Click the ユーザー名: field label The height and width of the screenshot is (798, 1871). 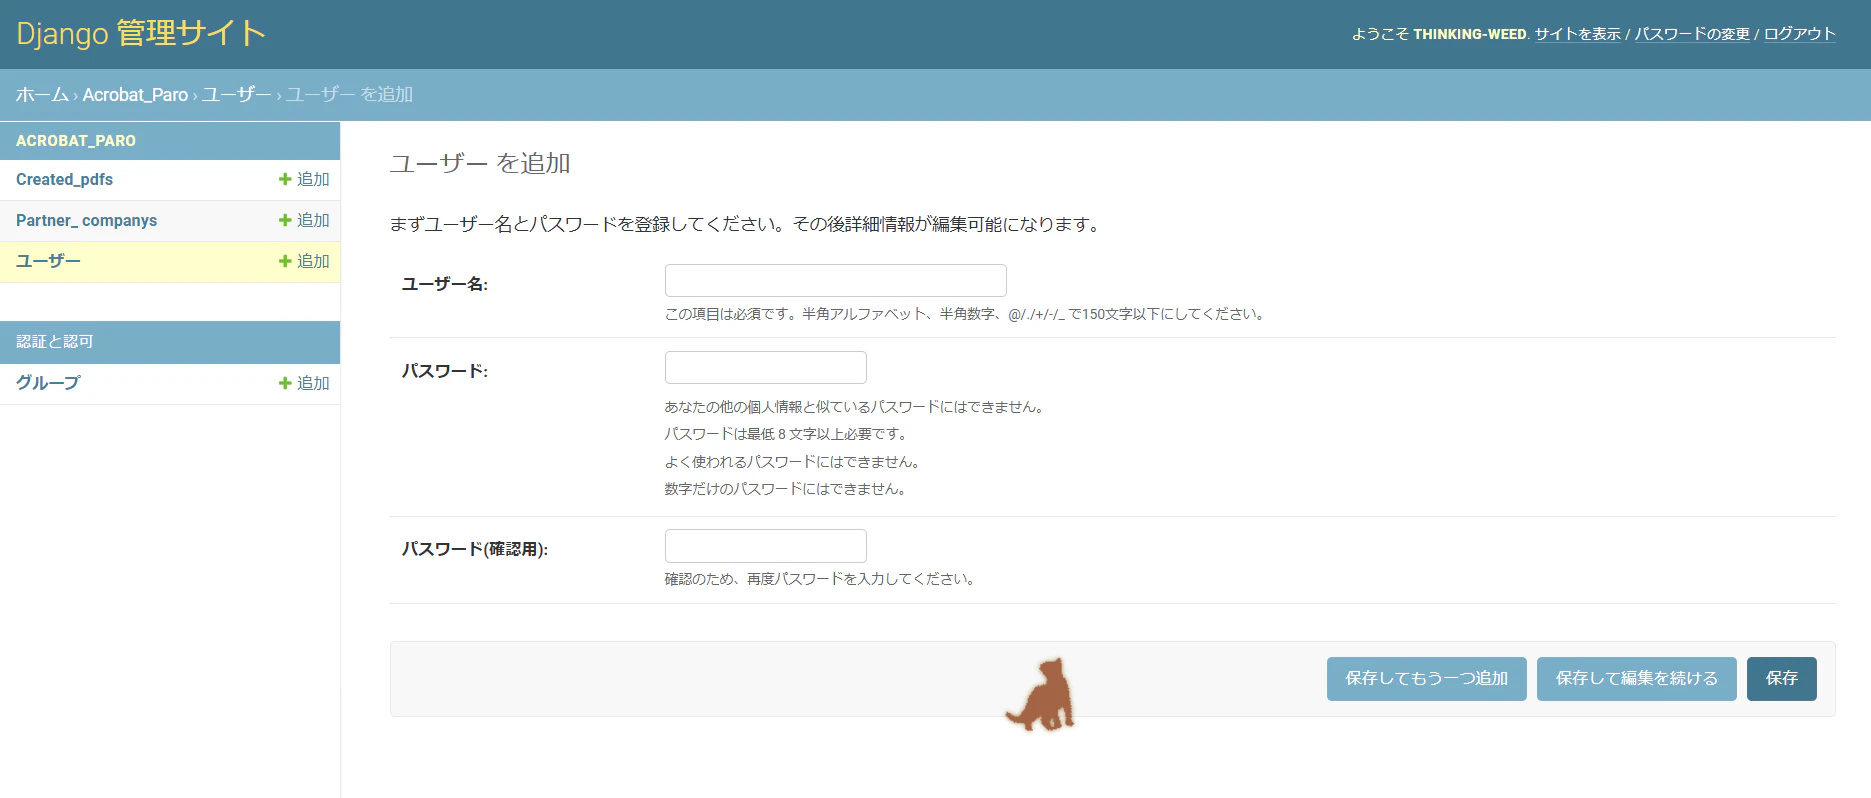coord(445,284)
